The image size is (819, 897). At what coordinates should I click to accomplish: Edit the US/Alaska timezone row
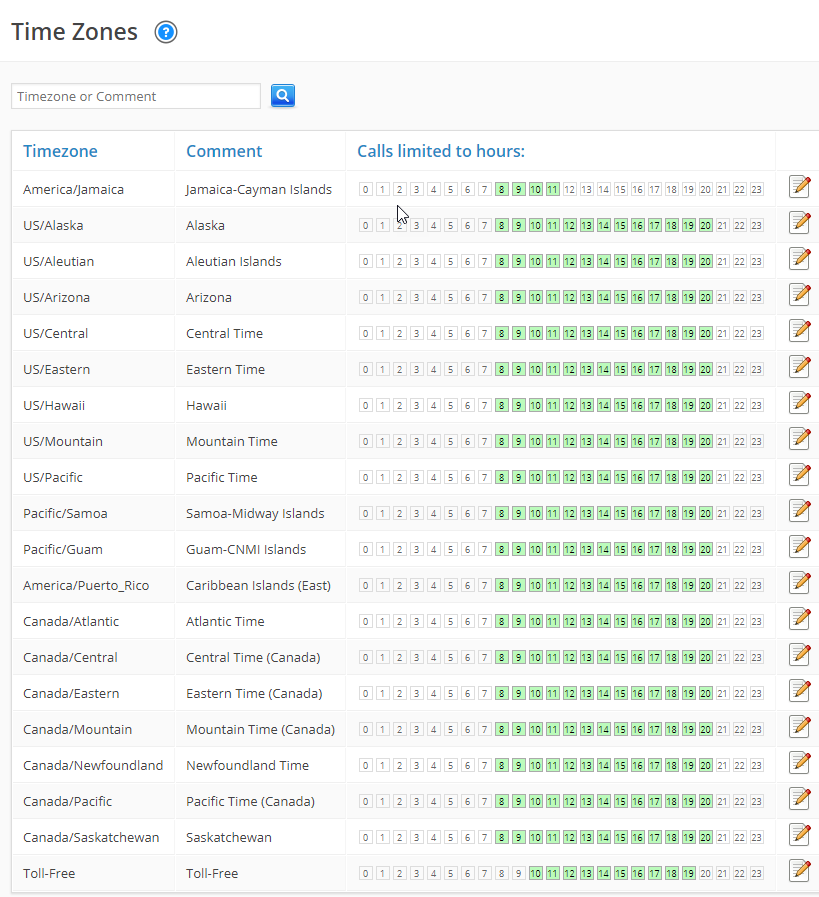tap(800, 223)
